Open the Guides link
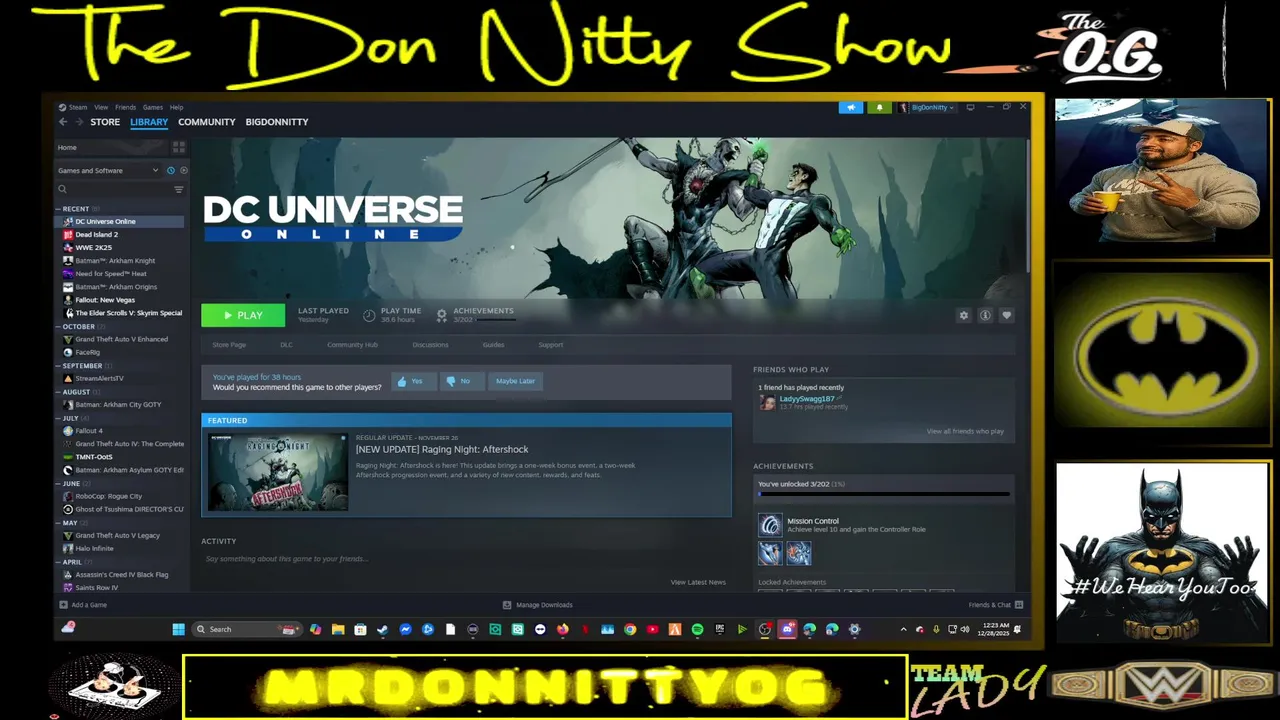 pyautogui.click(x=493, y=345)
